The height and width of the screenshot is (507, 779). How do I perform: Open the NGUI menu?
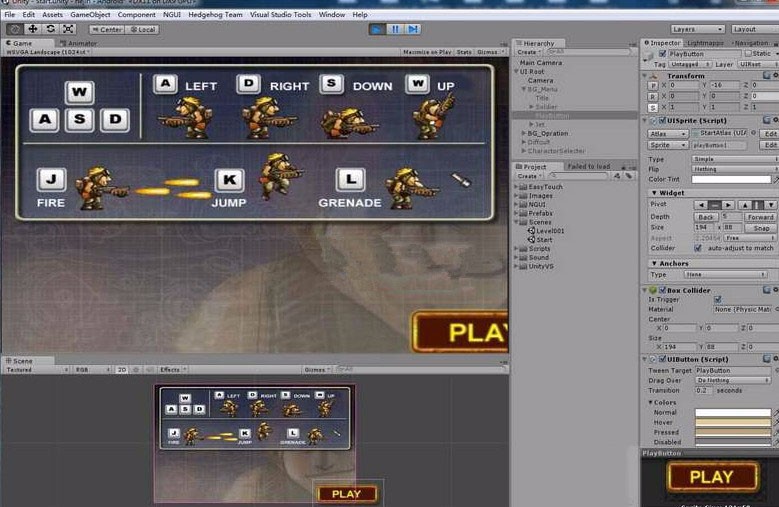click(172, 14)
